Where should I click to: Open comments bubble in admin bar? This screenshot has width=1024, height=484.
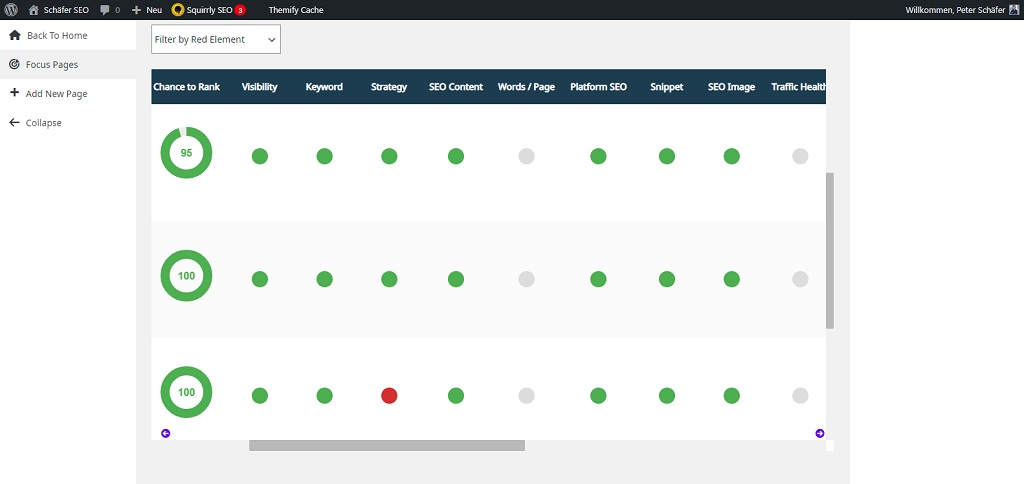110,10
